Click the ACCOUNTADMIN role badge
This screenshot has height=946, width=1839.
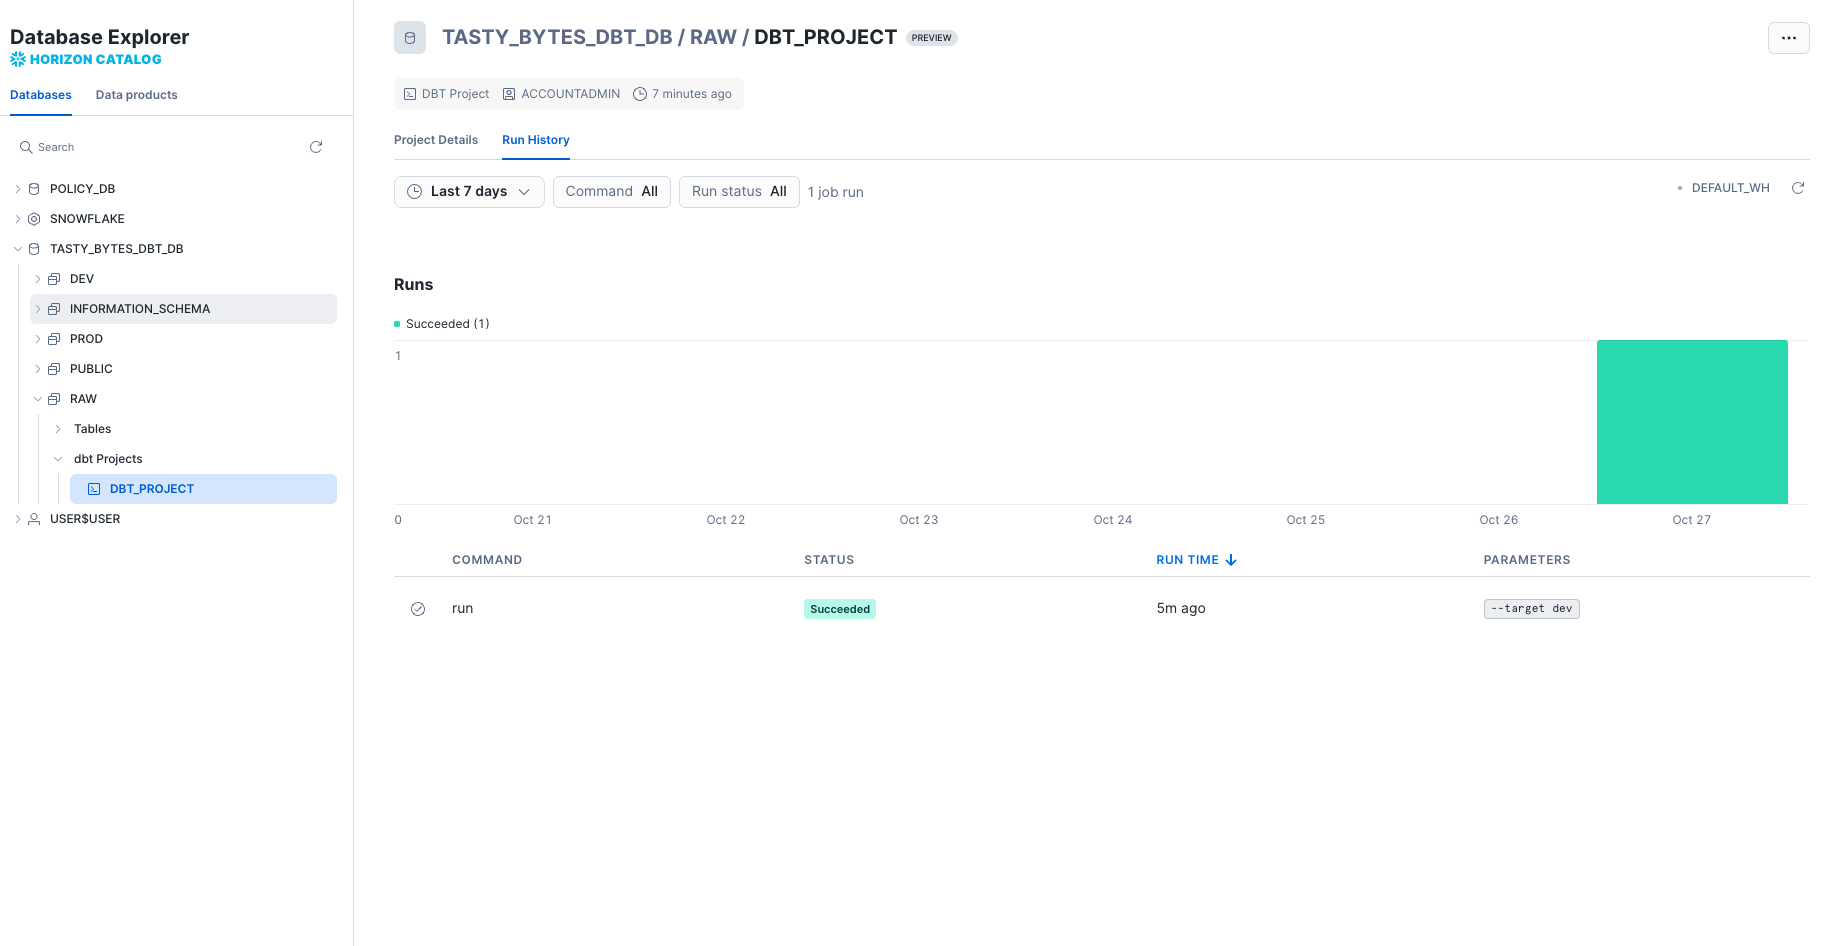pos(561,93)
